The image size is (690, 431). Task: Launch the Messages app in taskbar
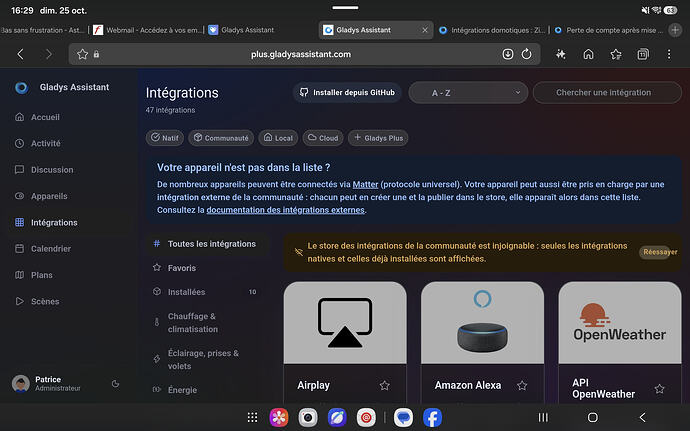coord(403,417)
